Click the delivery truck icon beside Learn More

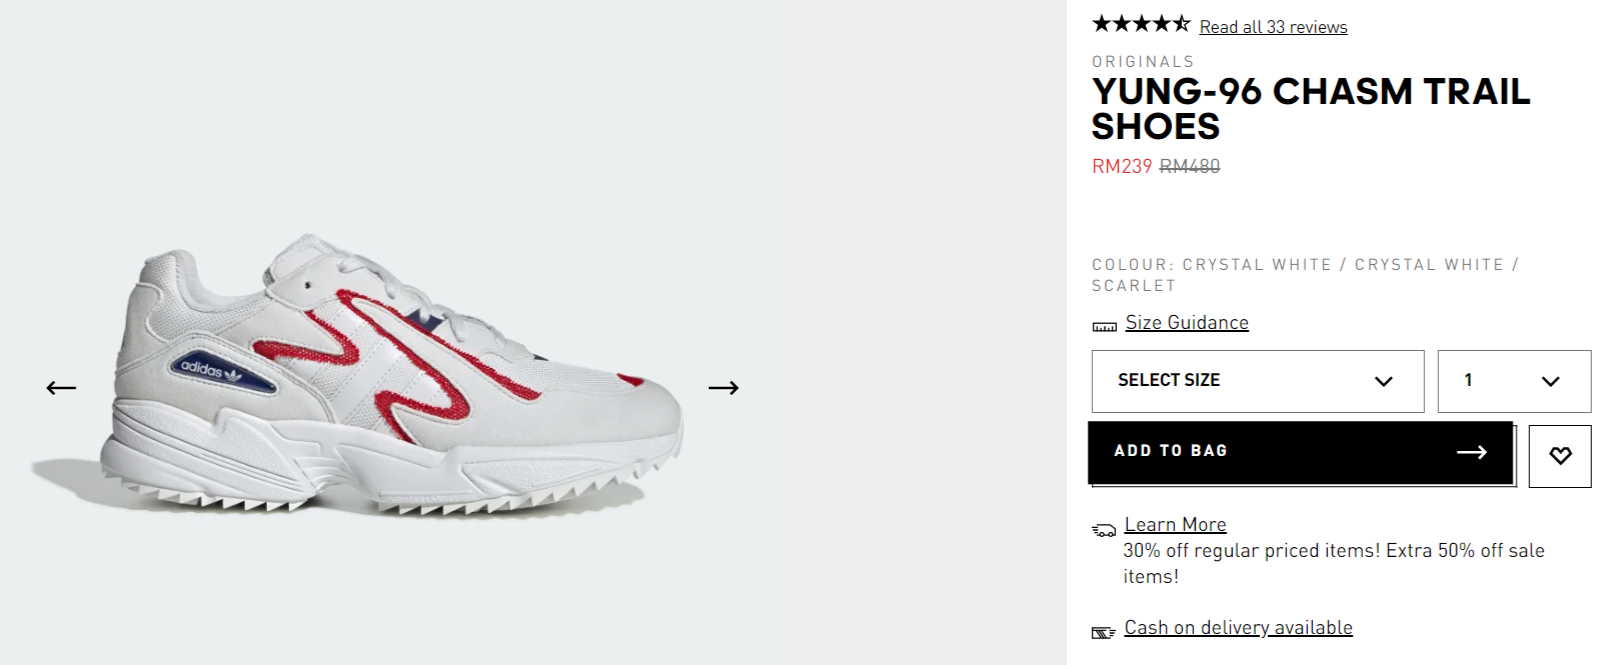1104,530
